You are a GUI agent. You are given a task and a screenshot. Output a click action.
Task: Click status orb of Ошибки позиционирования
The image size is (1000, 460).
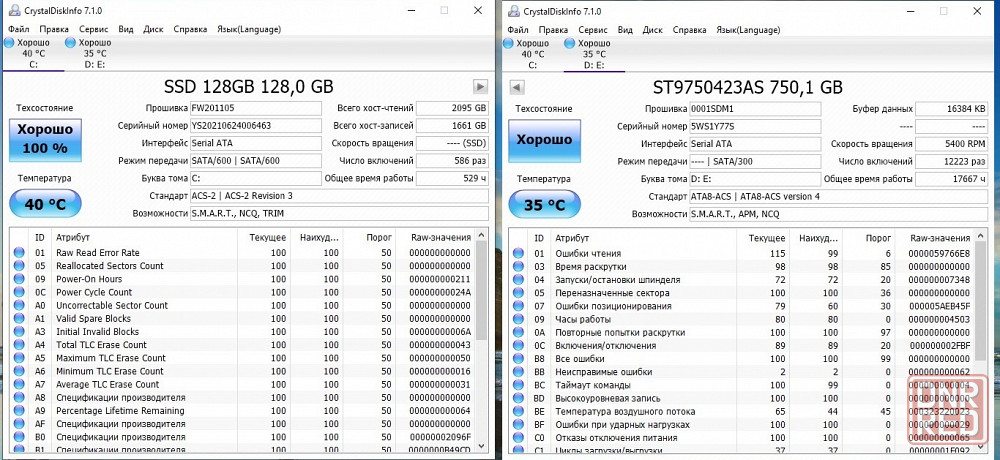point(518,306)
